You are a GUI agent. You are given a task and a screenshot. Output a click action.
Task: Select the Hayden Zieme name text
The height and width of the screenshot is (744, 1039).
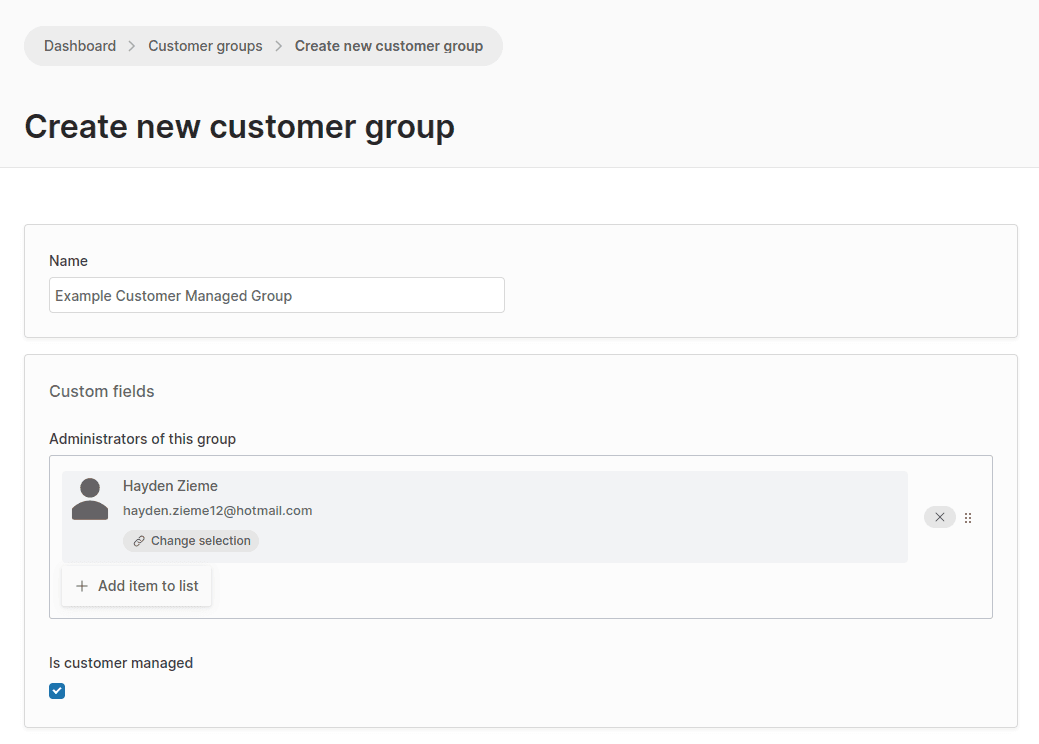coord(170,486)
